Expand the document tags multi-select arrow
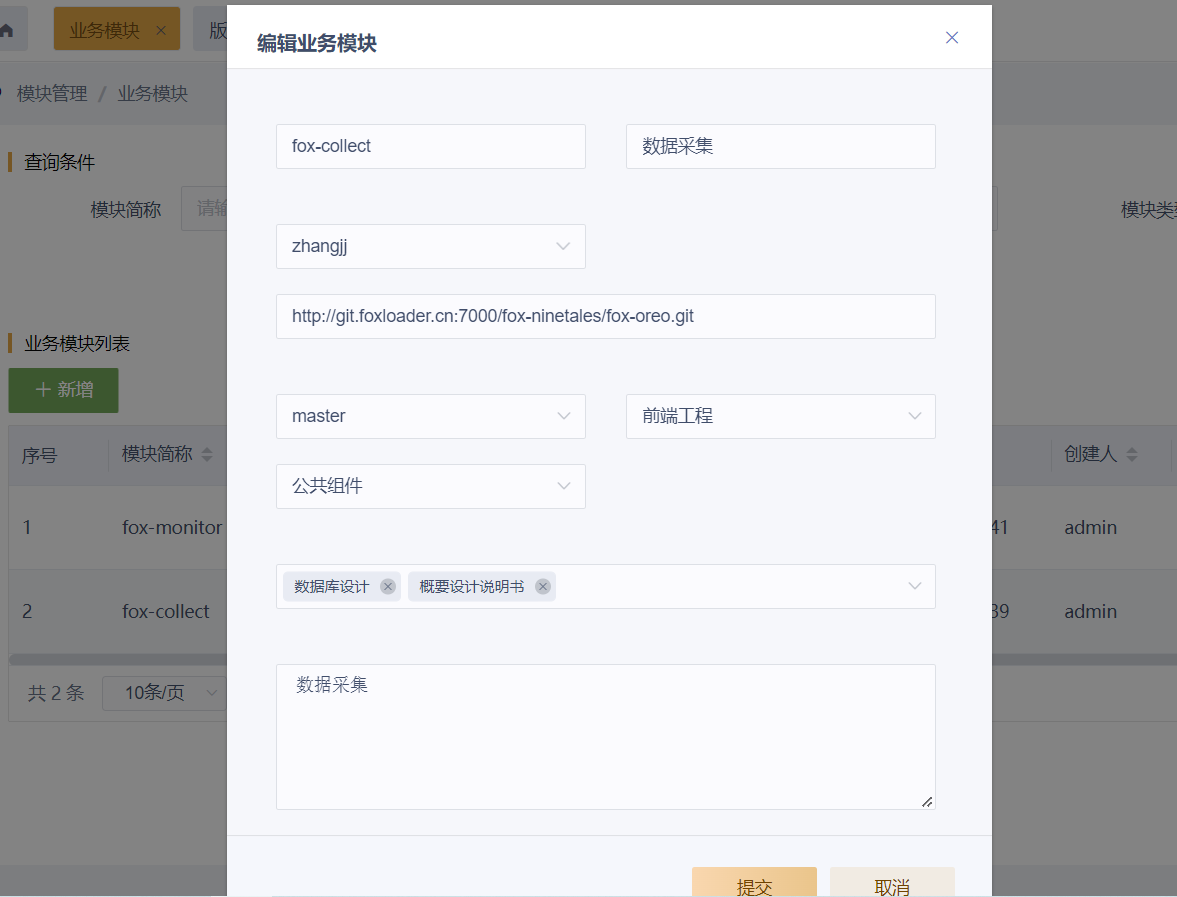1177x897 pixels. [x=914, y=587]
